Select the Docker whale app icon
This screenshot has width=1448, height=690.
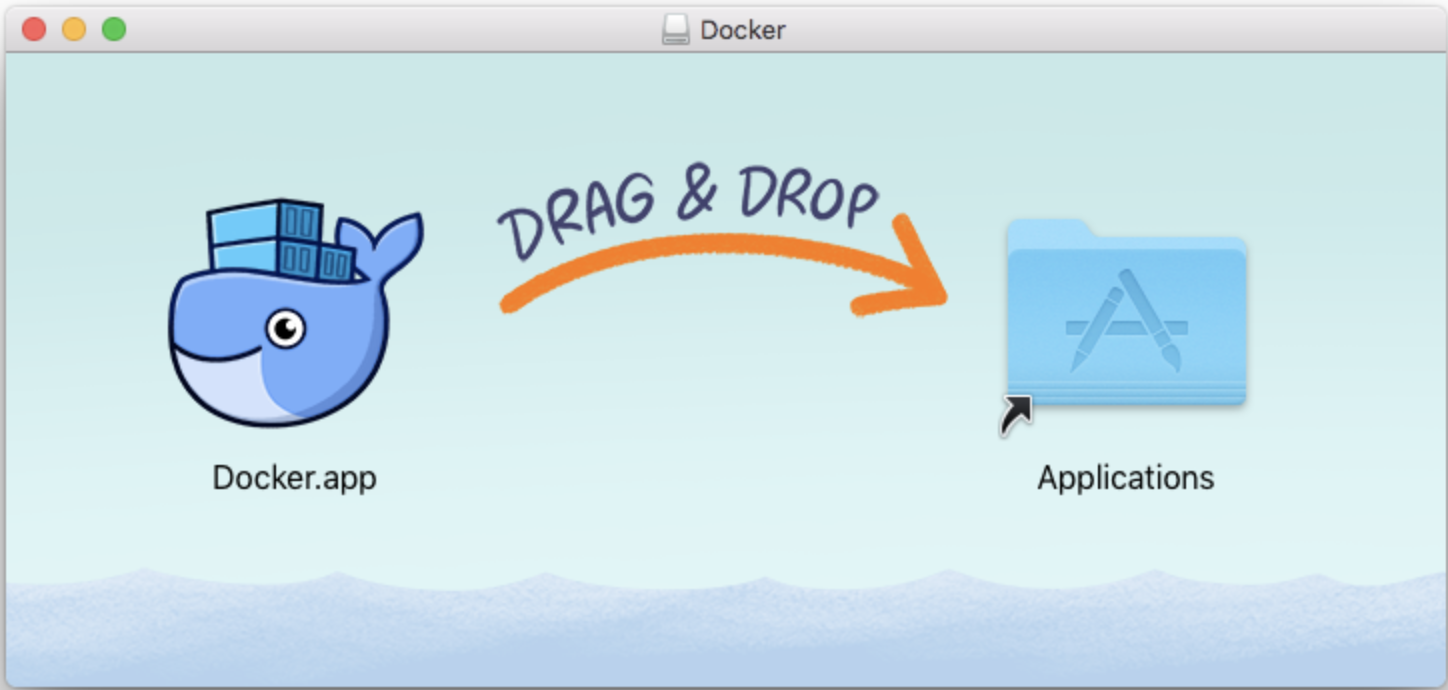tap(295, 312)
